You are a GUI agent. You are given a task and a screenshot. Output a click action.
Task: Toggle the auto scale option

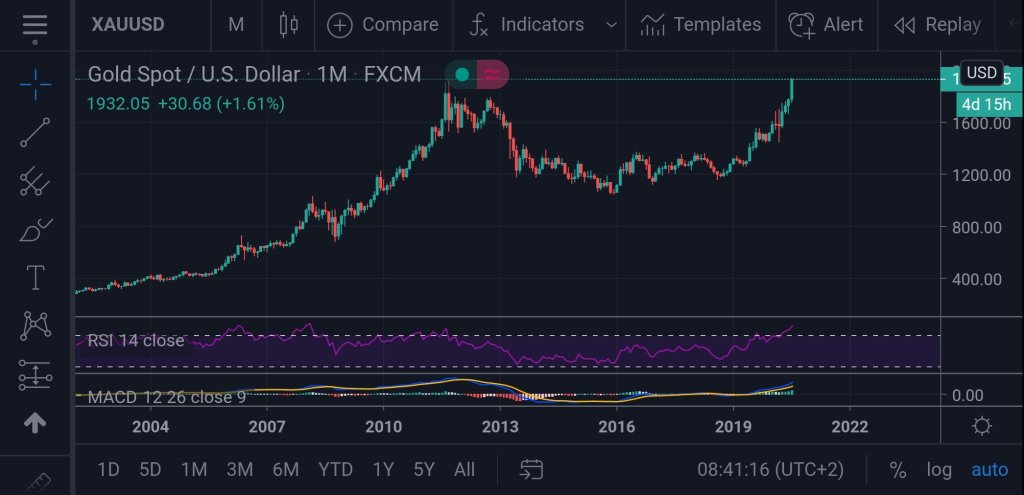[989, 470]
